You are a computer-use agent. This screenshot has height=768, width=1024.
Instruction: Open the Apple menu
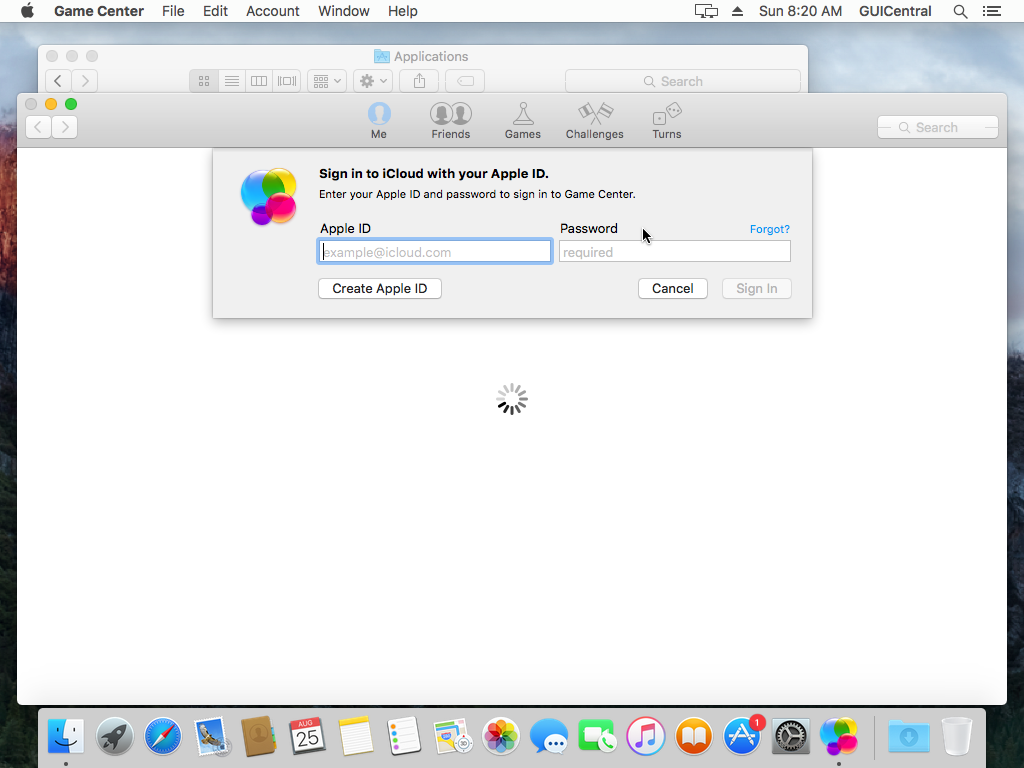pyautogui.click(x=27, y=11)
